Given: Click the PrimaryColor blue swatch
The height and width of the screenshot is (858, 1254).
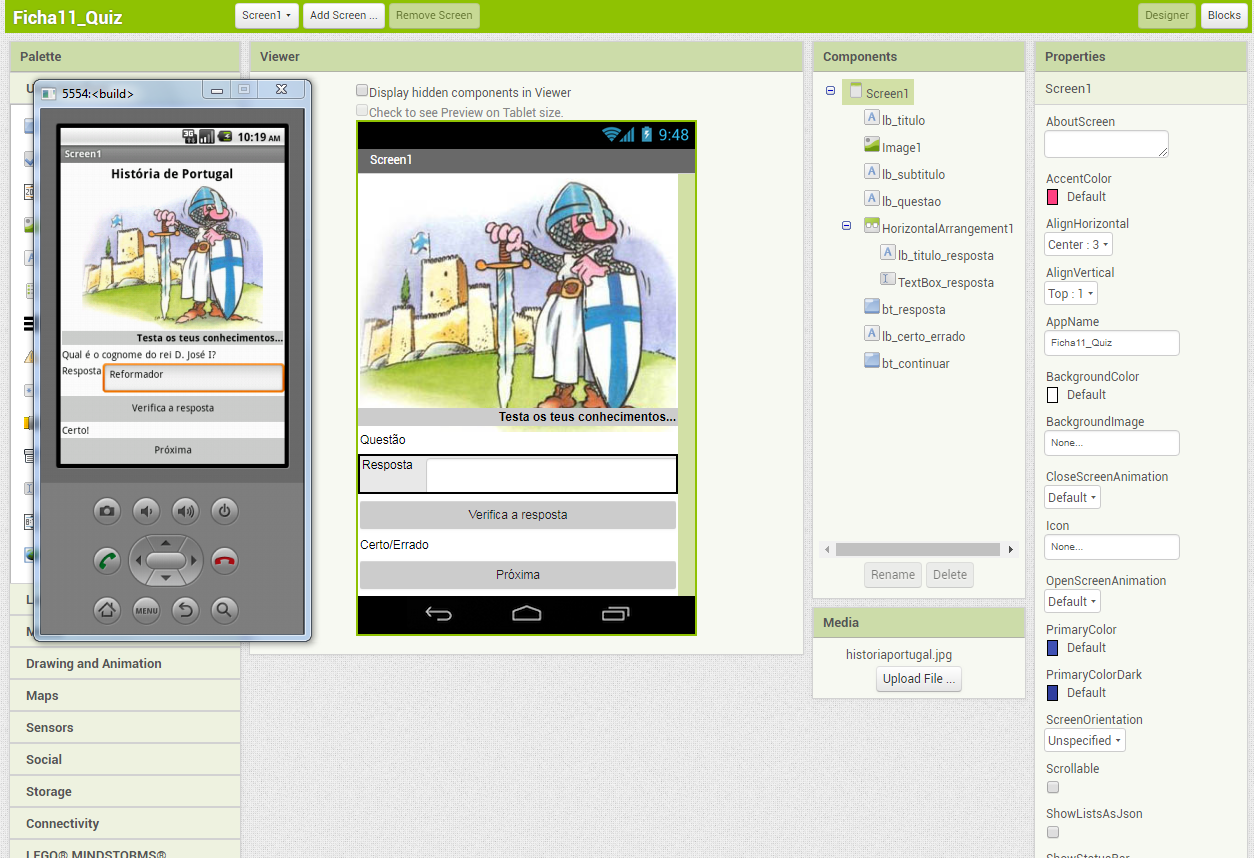Looking at the screenshot, I should coord(1052,647).
